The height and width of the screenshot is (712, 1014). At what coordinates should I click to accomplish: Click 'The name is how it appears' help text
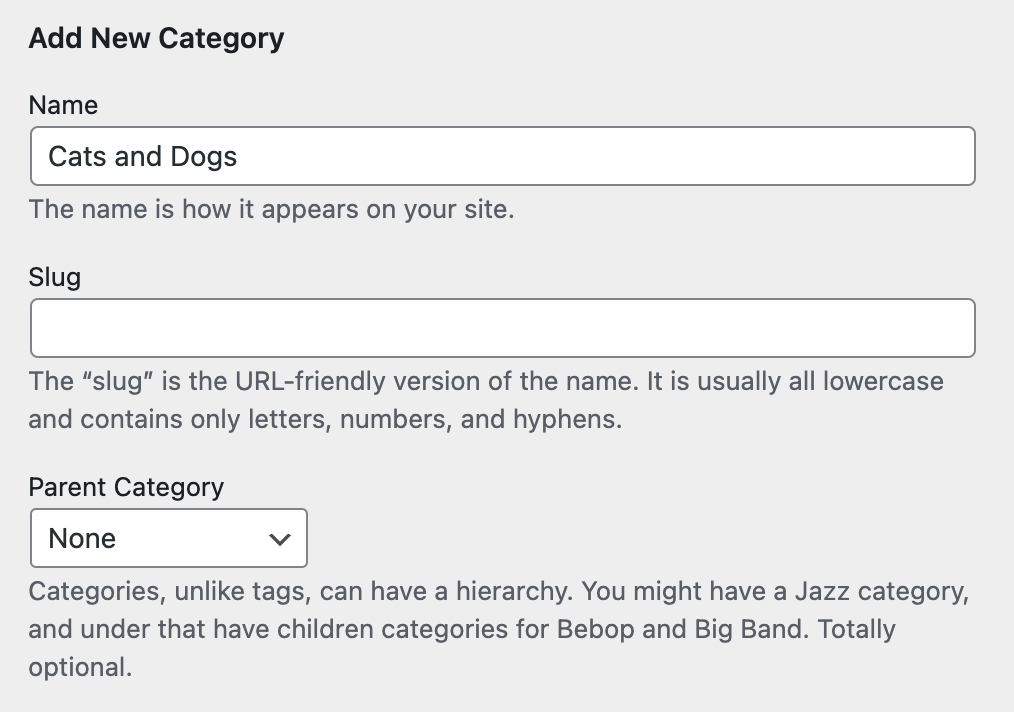(270, 210)
